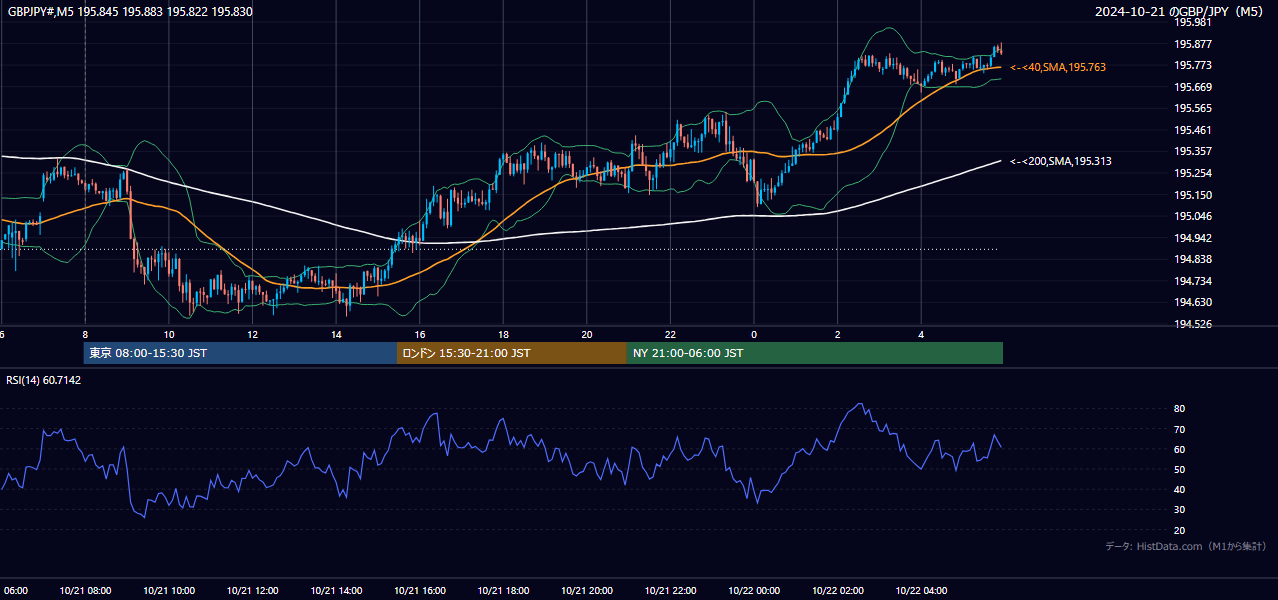Select the 東京 08:00-15:30 JST session bar
The image size is (1278, 600).
[240, 353]
